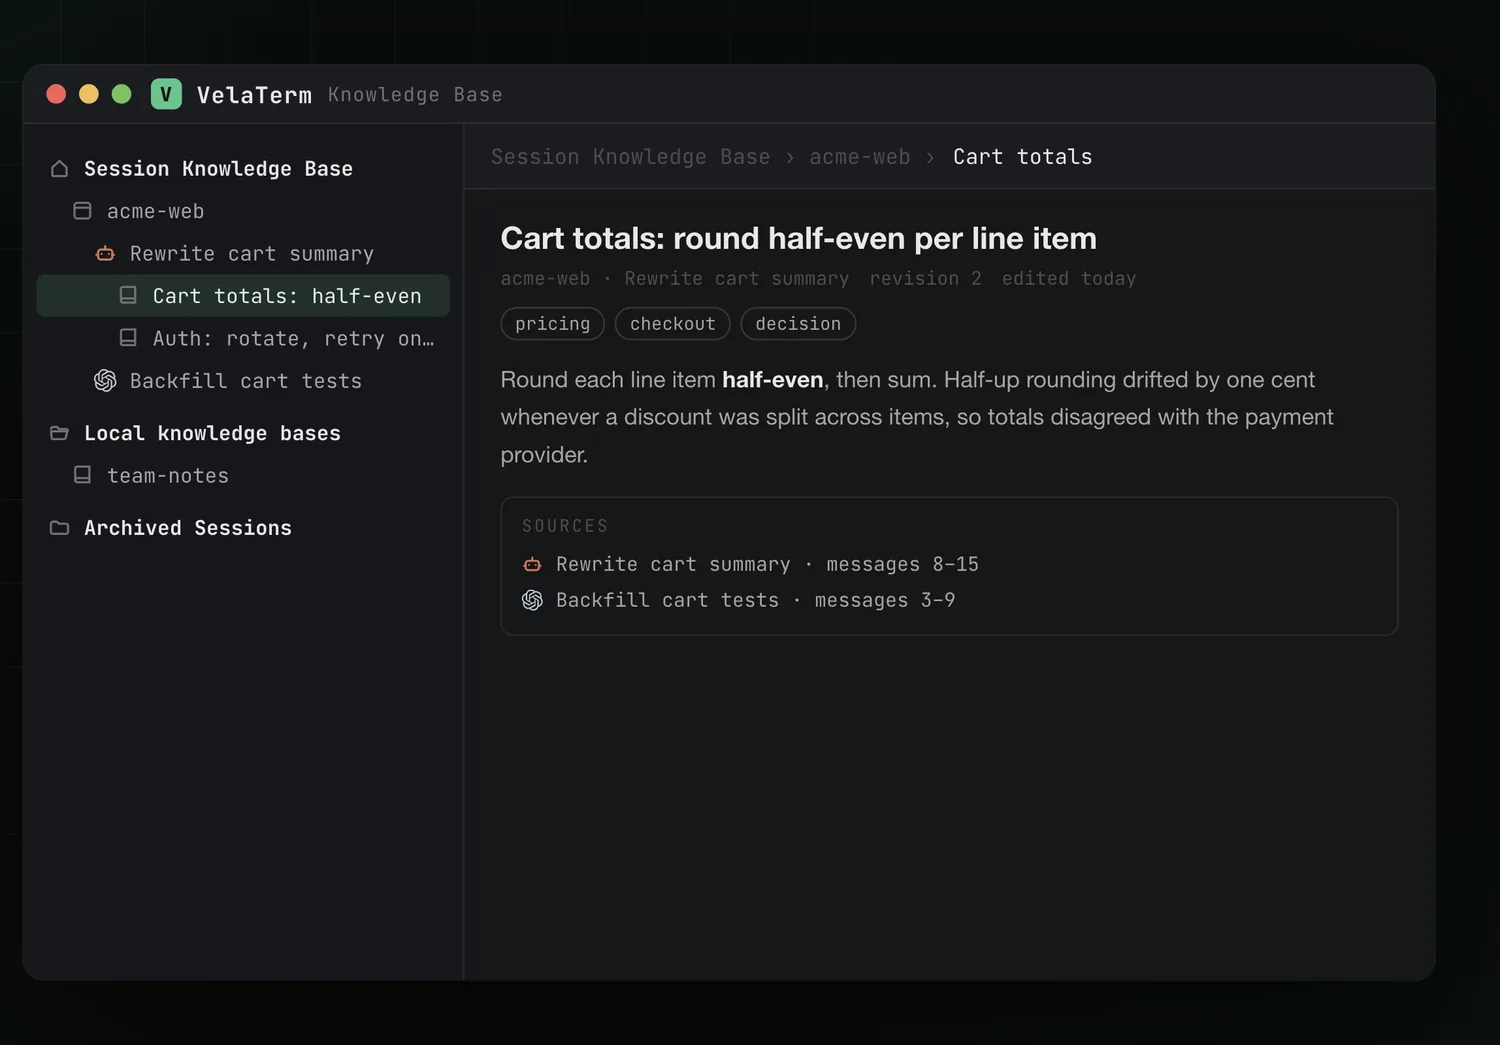Click the project icon next to acme-web
The image size is (1500, 1045).
coord(83,211)
